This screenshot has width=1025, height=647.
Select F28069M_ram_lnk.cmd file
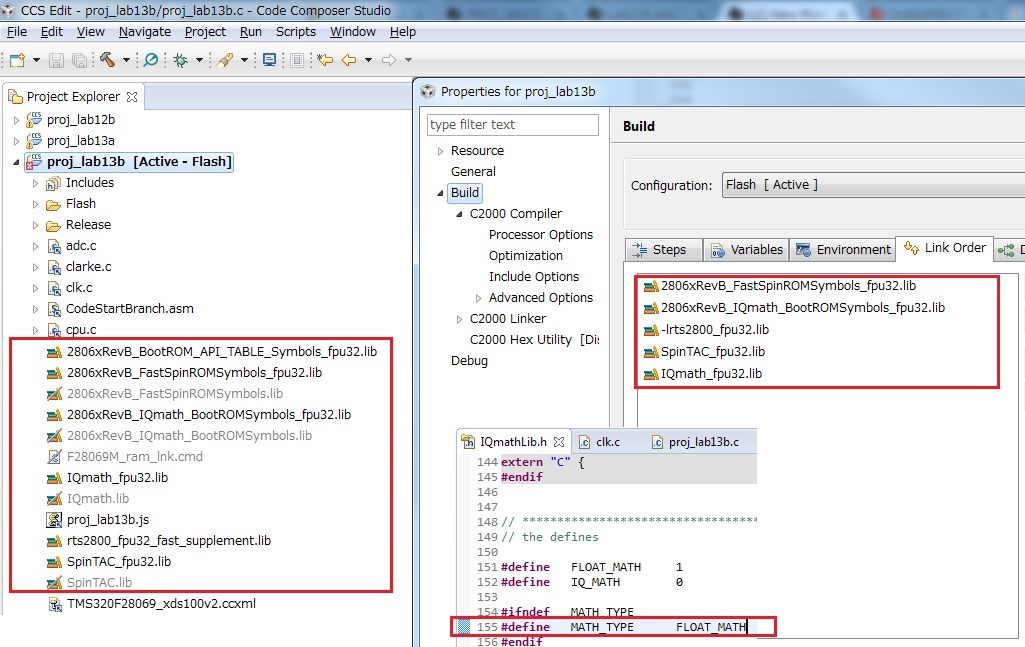click(135, 456)
